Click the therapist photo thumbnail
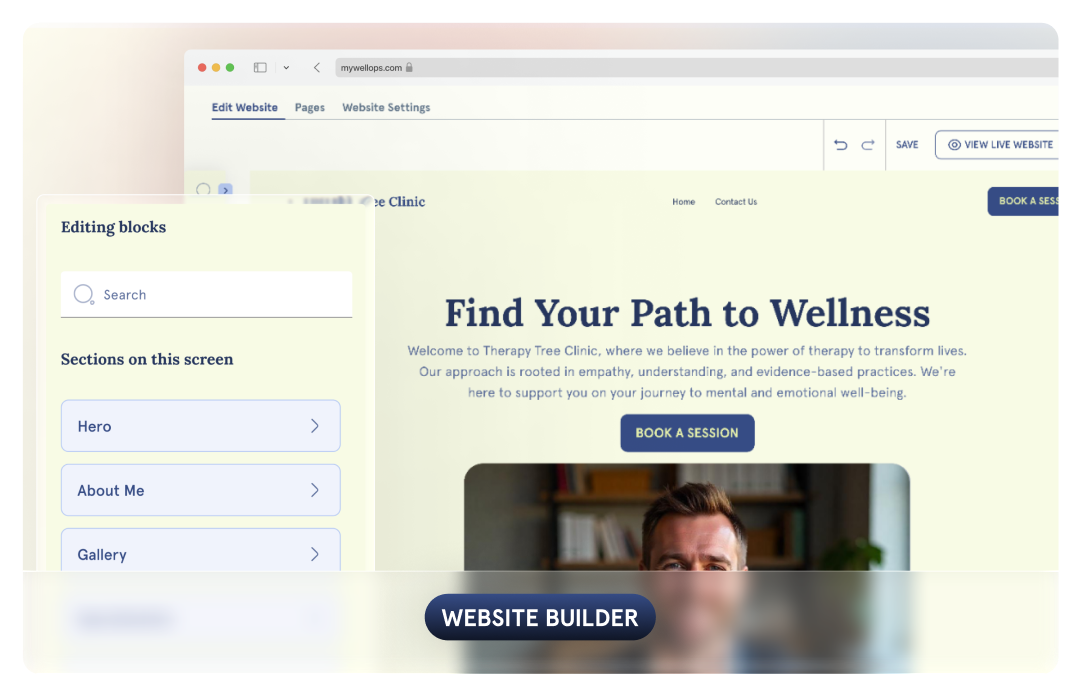1082x696 pixels. (687, 517)
